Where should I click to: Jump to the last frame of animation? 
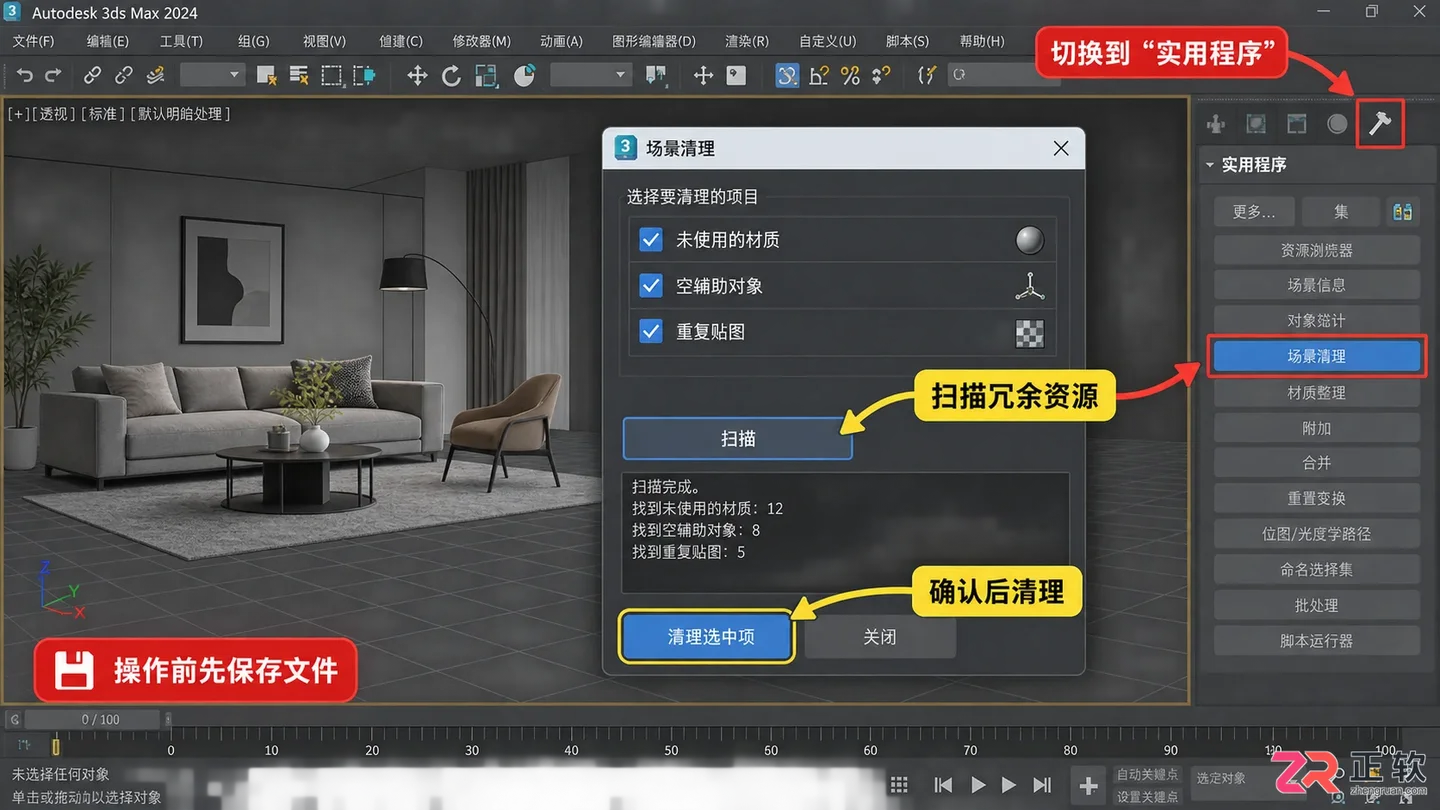click(x=1042, y=785)
